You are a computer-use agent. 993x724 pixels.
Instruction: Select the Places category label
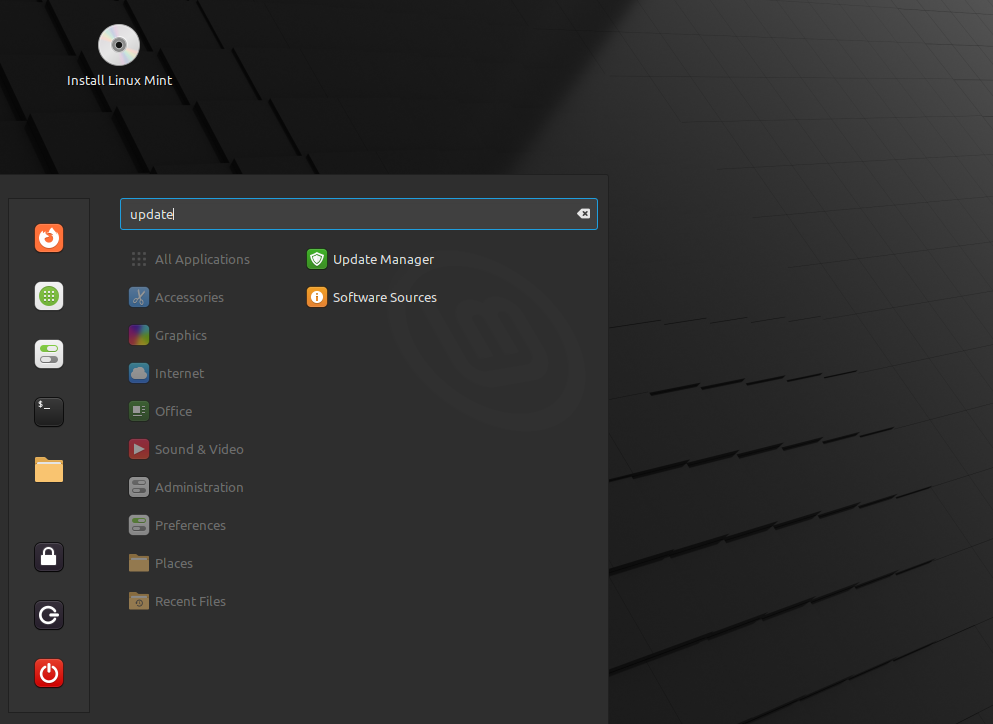(x=174, y=564)
